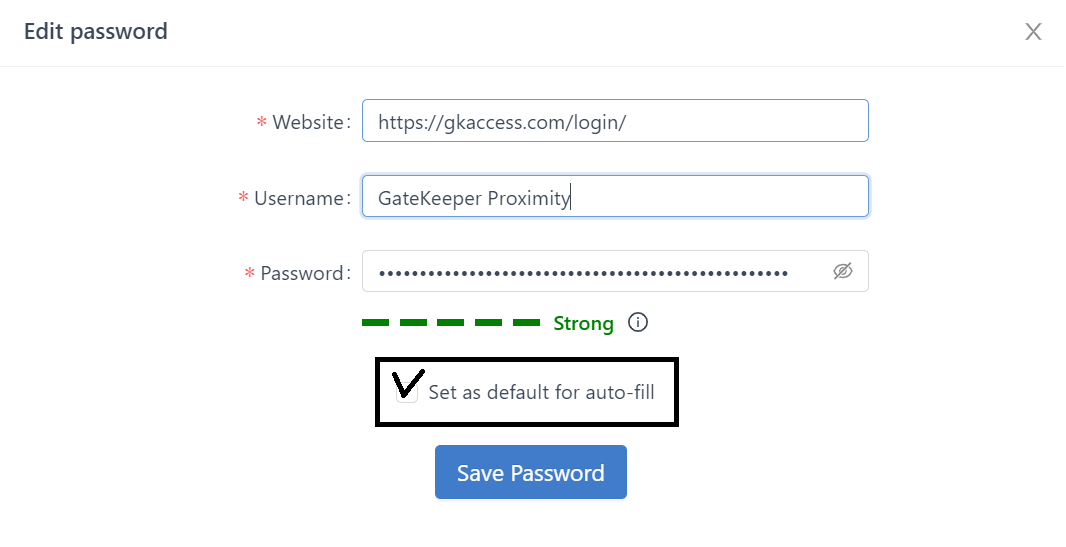This screenshot has height=547, width=1066.
Task: Click the Password field label
Action: pos(302,273)
